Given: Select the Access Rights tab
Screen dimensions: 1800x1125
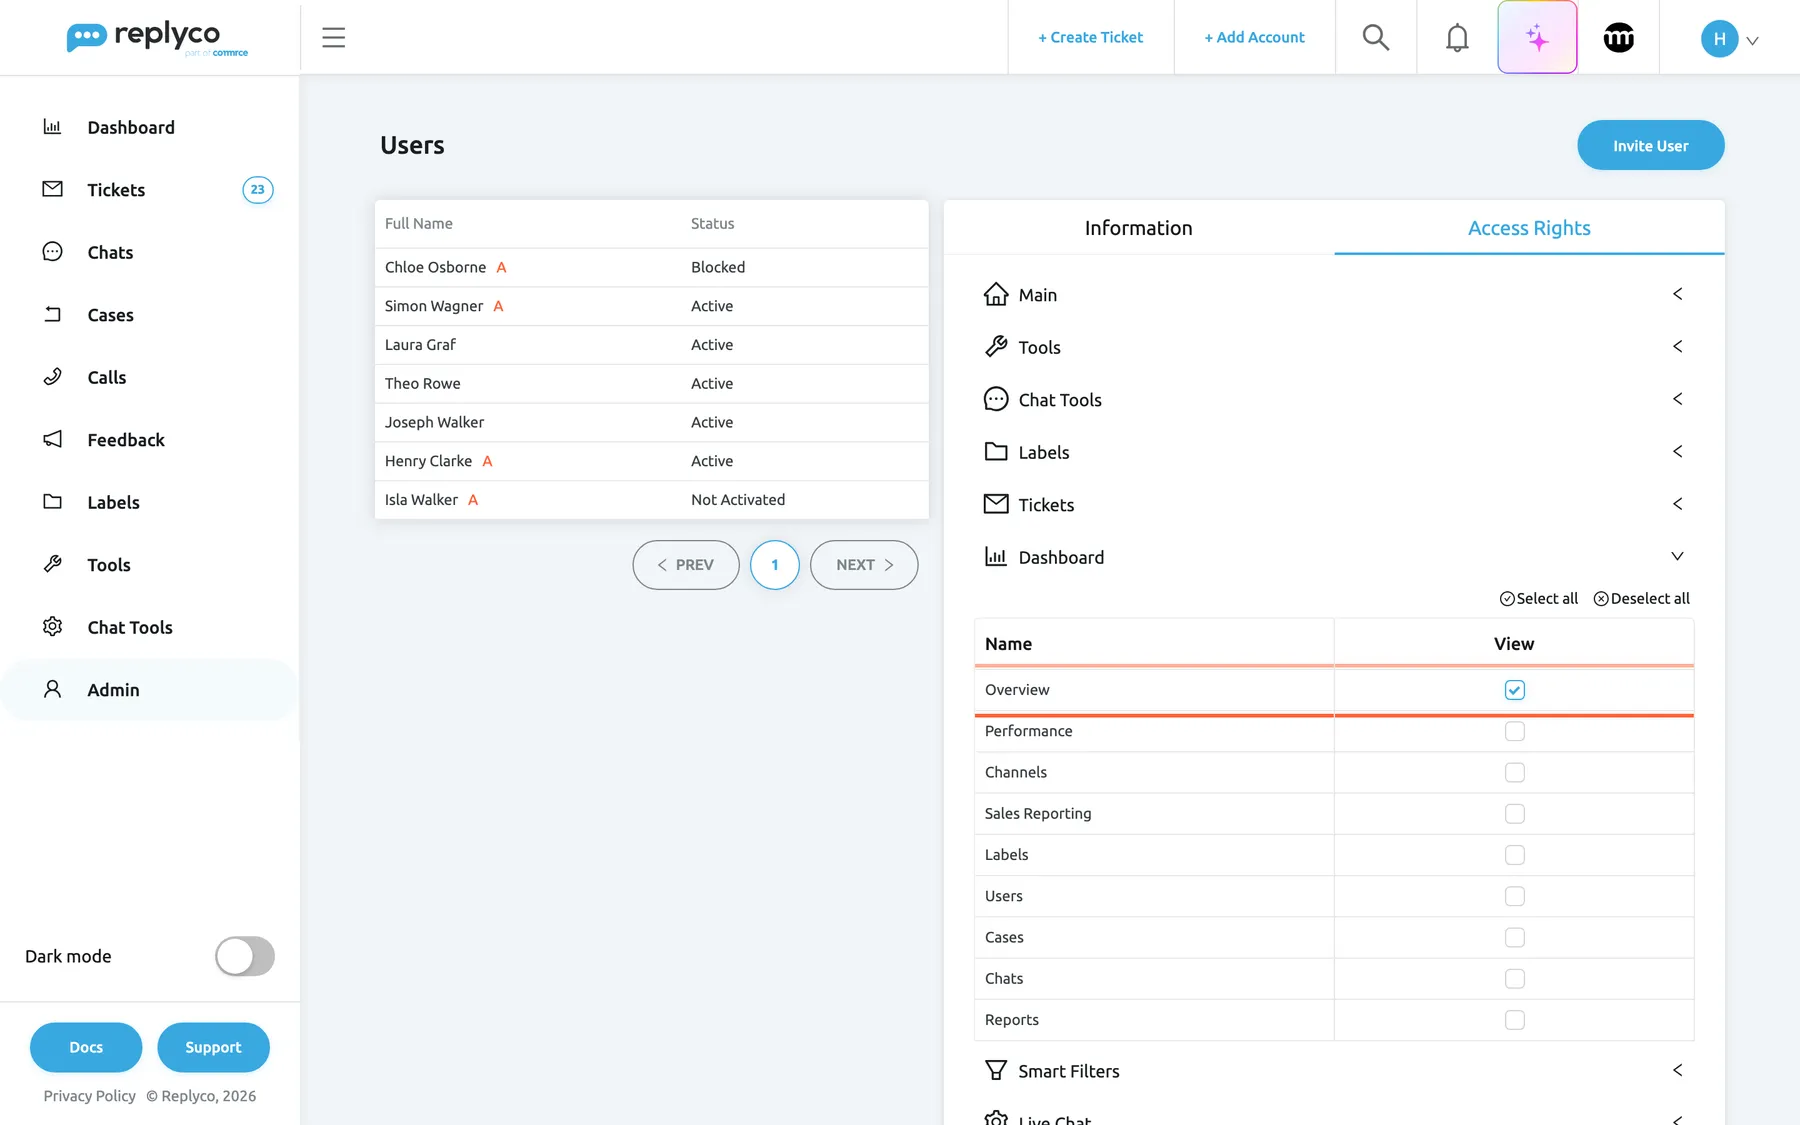Looking at the screenshot, I should [1529, 228].
